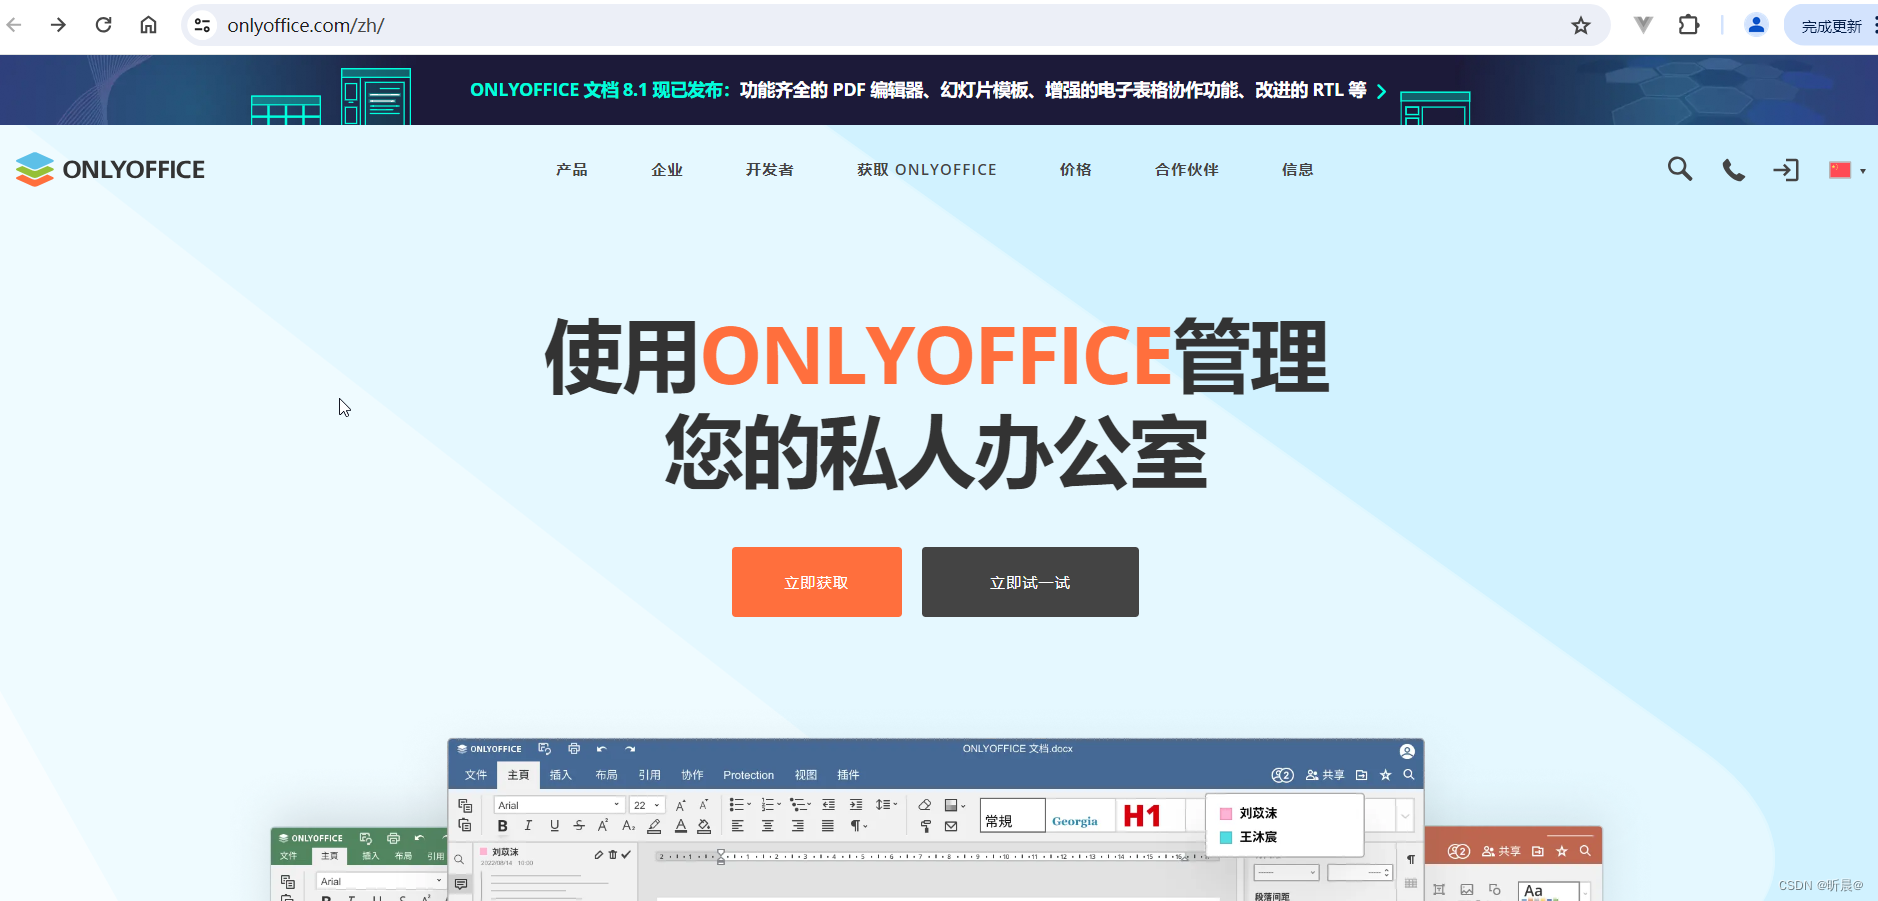The height and width of the screenshot is (901, 1878).
Task: Open the 合作伙伴 menu
Action: tap(1187, 170)
